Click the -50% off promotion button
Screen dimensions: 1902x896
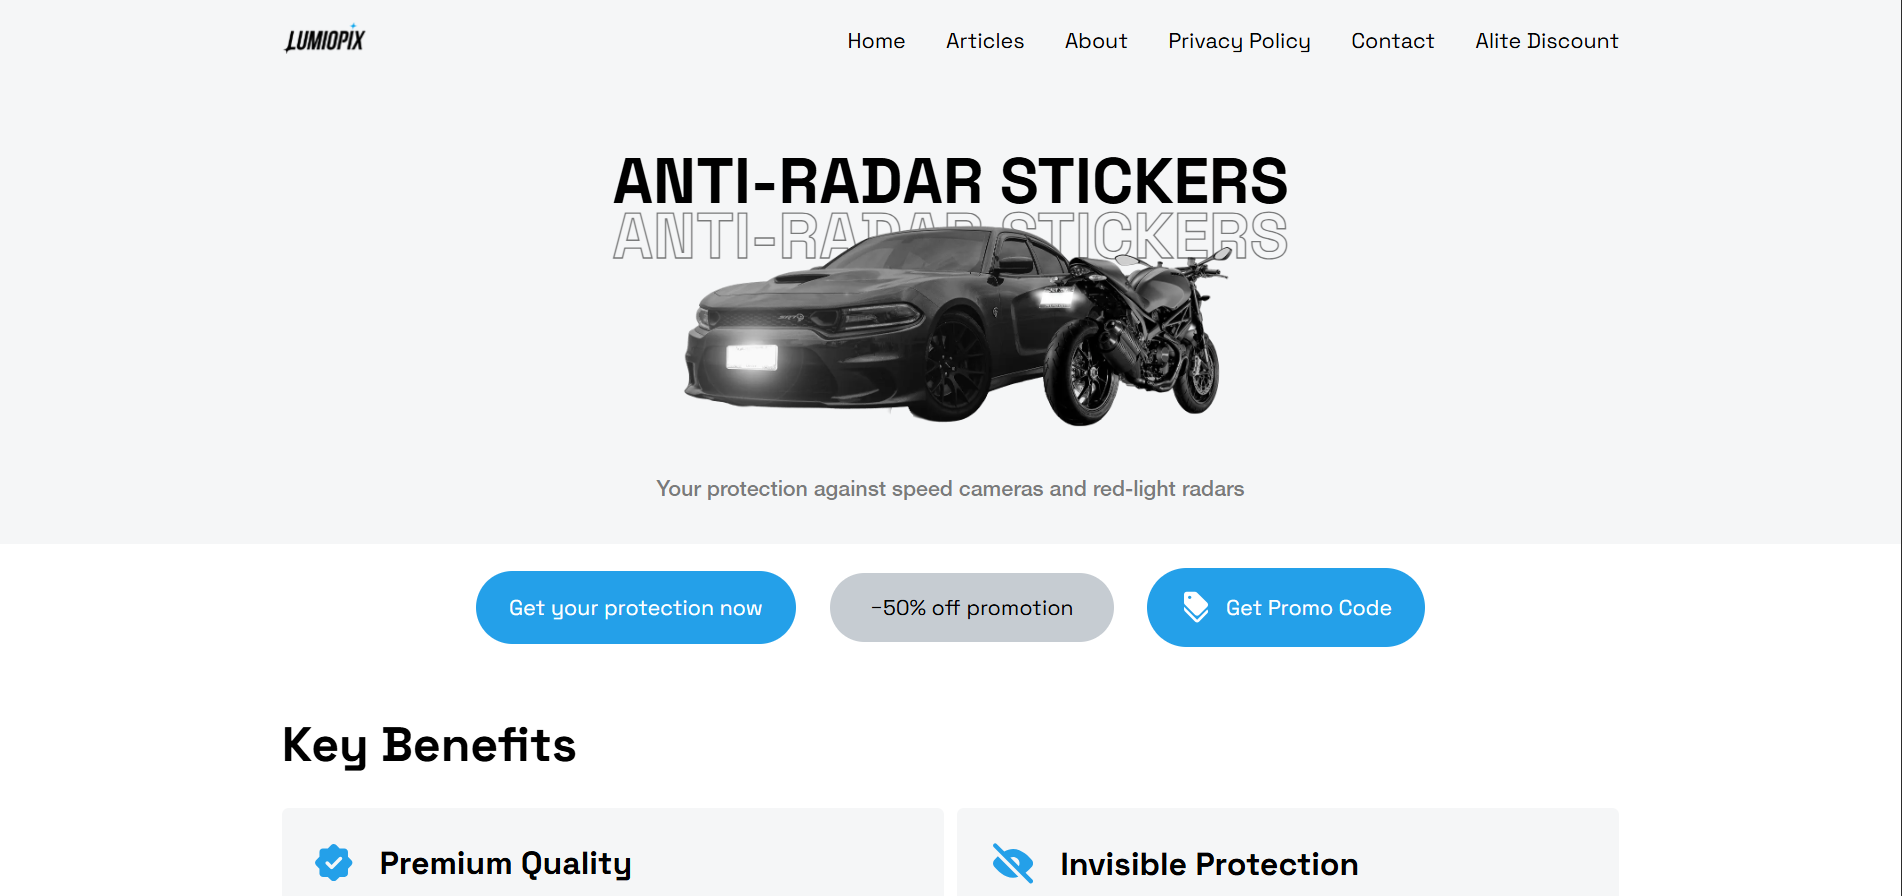tap(972, 607)
